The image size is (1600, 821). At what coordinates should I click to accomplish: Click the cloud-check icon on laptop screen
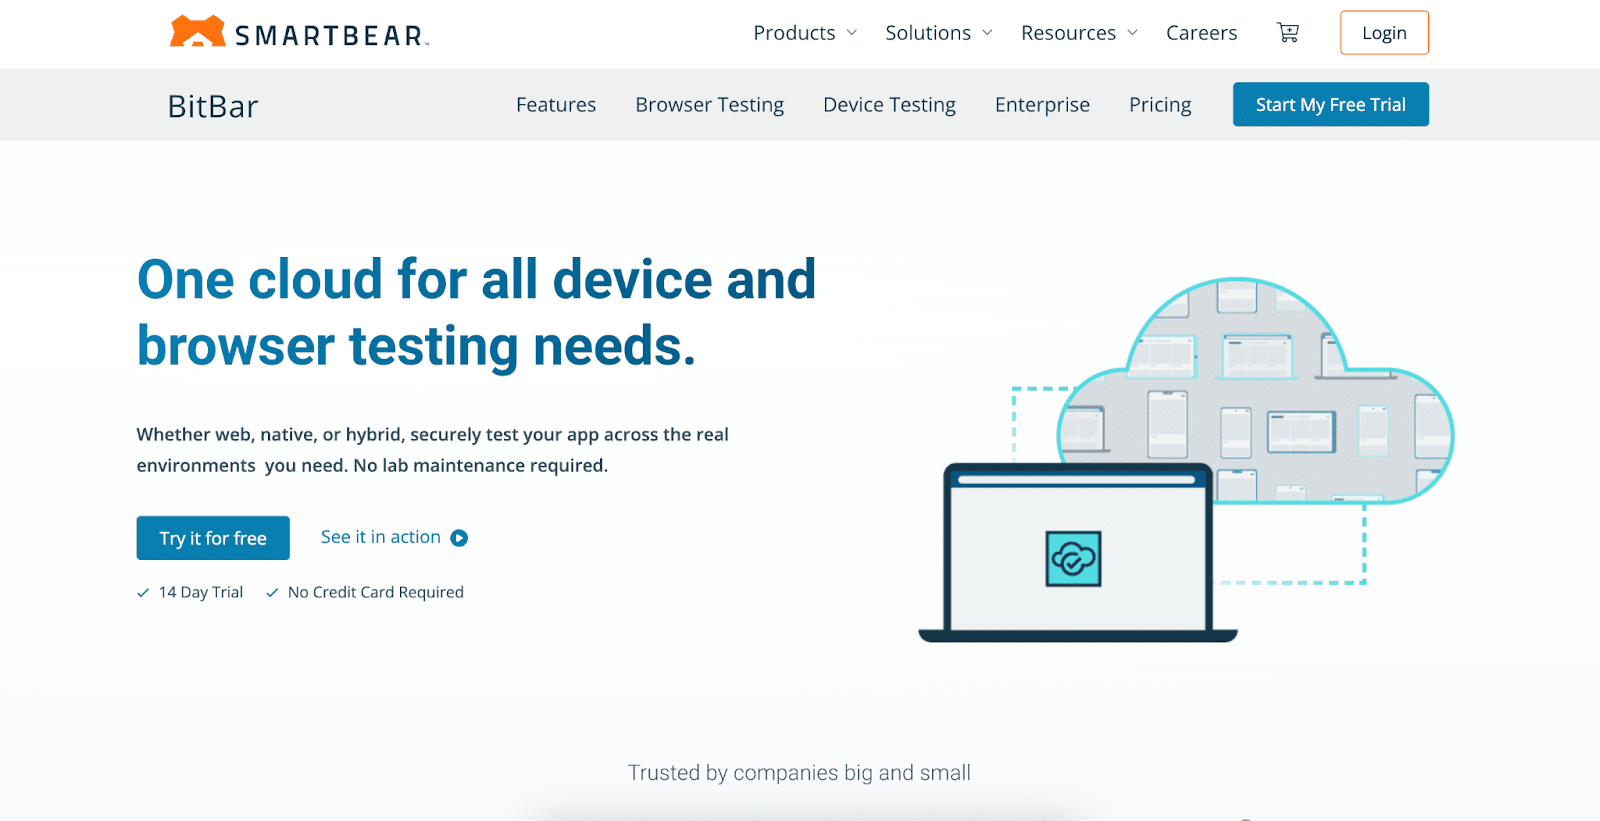coord(1073,559)
